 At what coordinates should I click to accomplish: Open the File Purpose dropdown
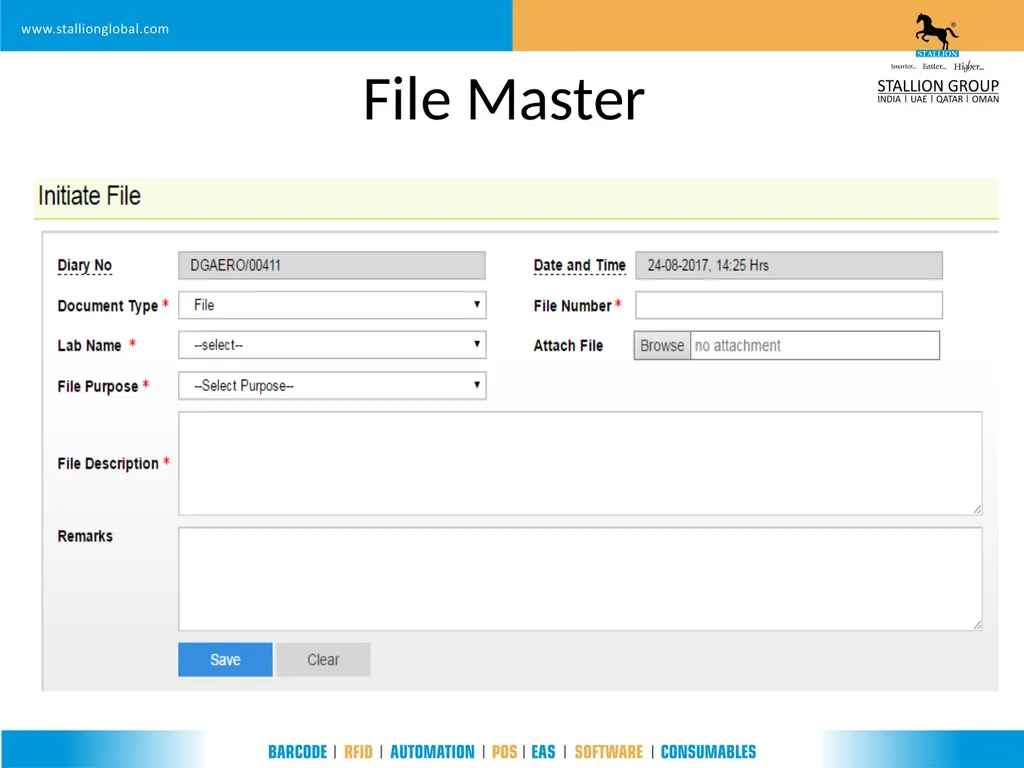[332, 385]
